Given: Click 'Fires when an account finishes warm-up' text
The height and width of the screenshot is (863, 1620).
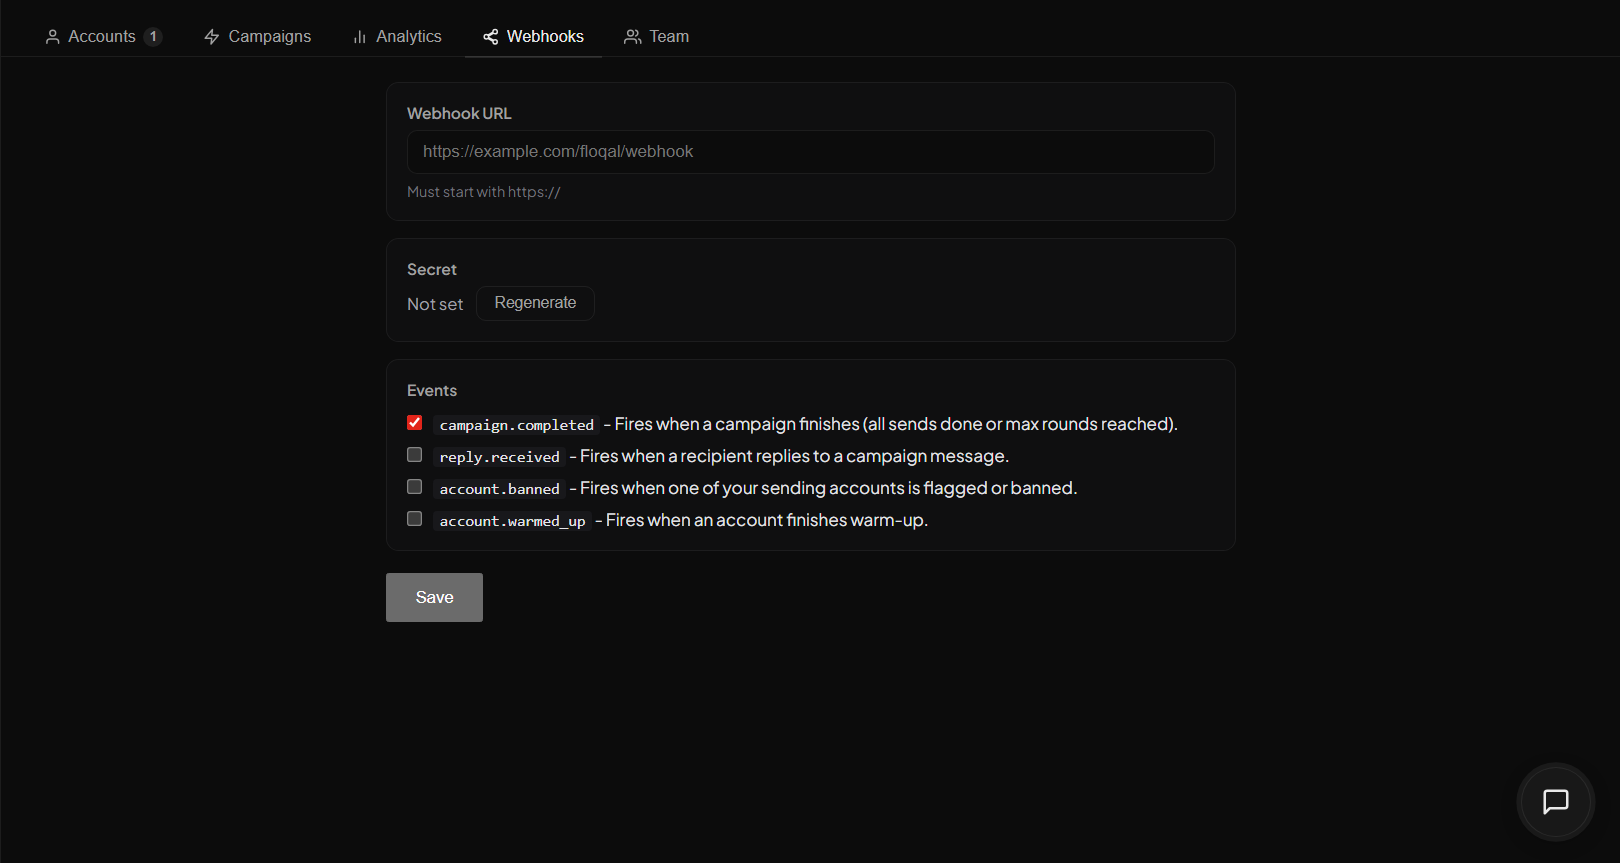Looking at the screenshot, I should click(767, 520).
